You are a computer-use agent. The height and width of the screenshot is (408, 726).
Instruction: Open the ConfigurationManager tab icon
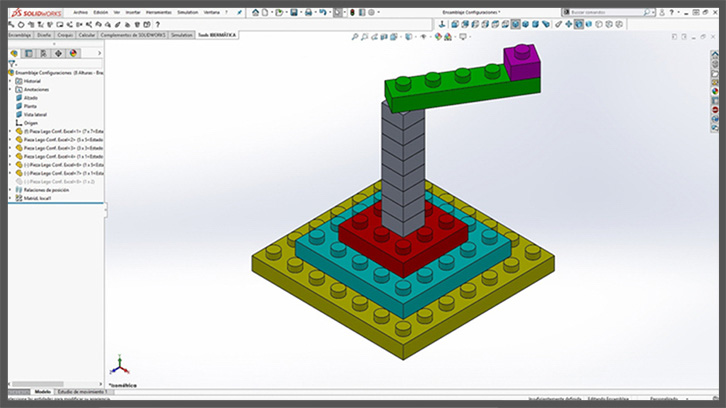[43, 53]
